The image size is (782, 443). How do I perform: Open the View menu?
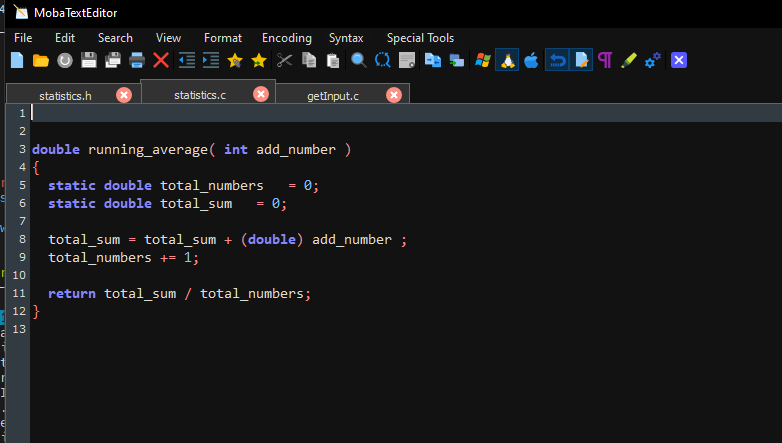[168, 38]
